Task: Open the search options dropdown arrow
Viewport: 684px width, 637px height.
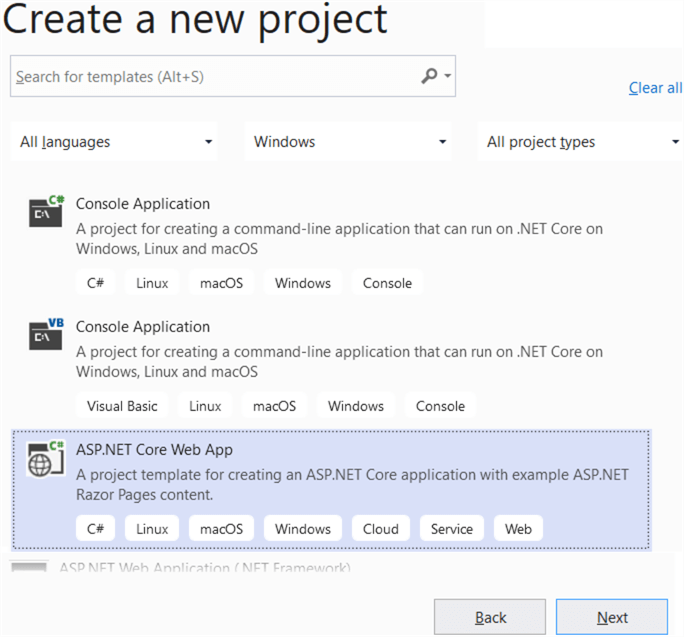Action: pos(447,76)
